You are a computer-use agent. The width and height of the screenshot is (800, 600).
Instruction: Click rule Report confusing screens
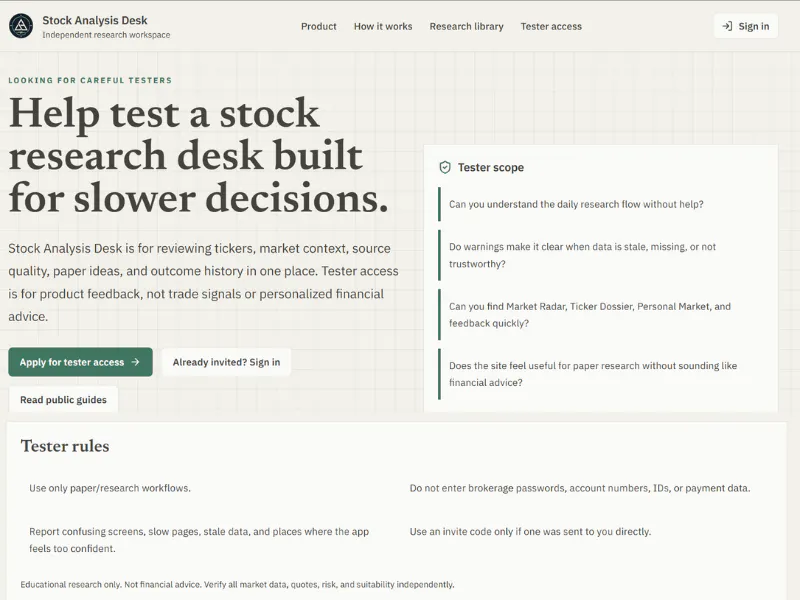[x=199, y=540]
